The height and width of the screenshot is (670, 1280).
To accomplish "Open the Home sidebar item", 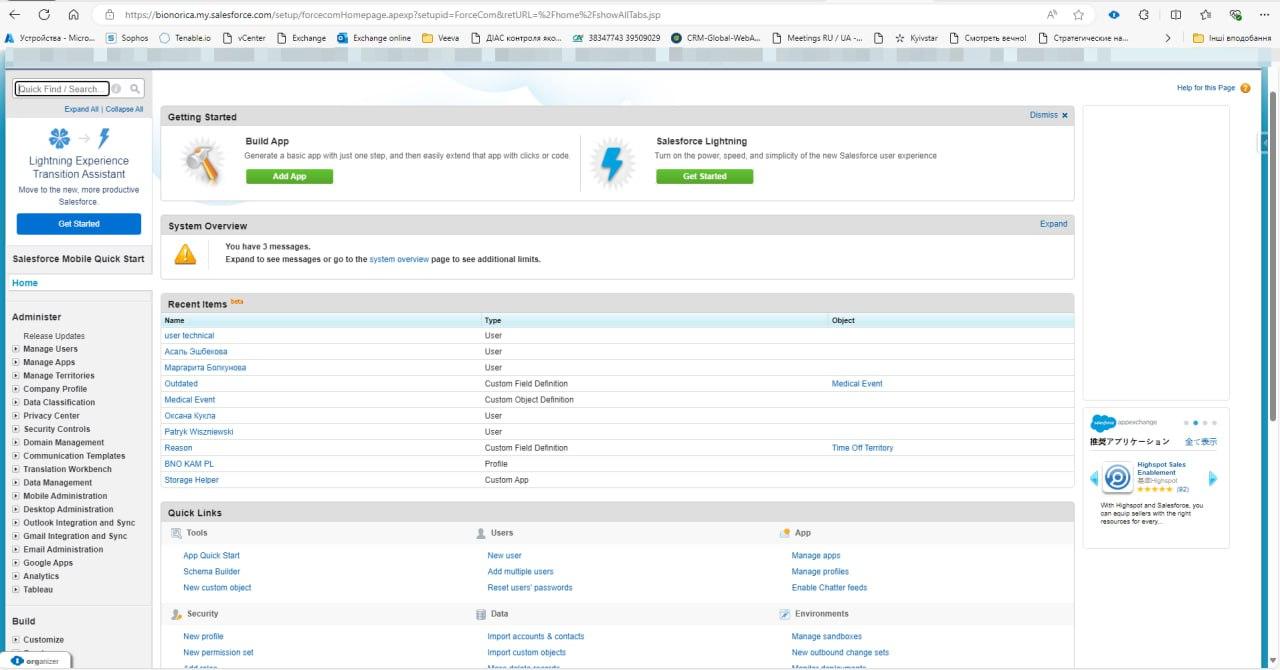I will point(25,283).
